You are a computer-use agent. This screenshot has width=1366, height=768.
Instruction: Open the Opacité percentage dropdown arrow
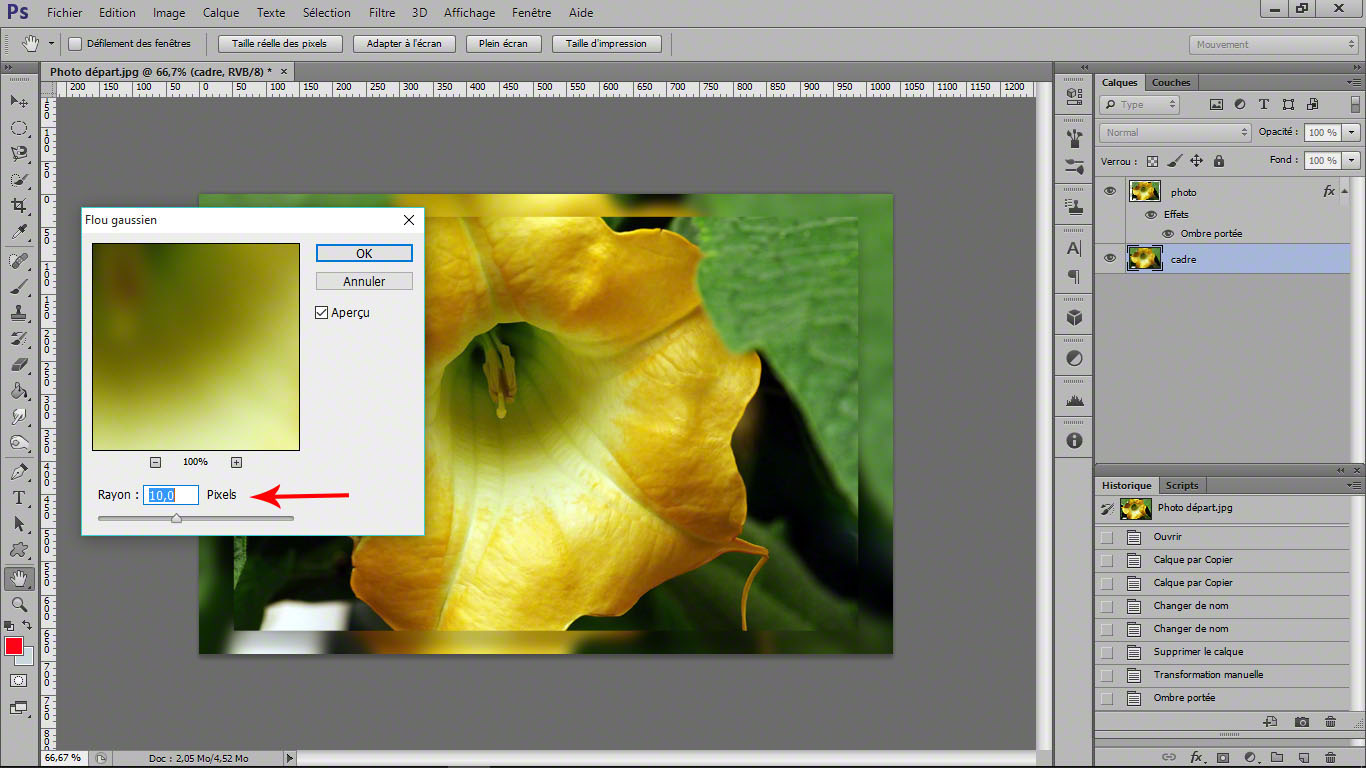point(1352,132)
